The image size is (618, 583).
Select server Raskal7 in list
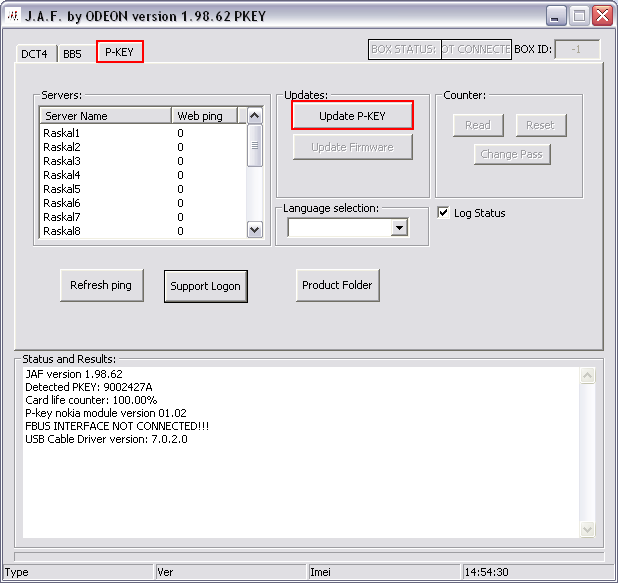(143, 217)
